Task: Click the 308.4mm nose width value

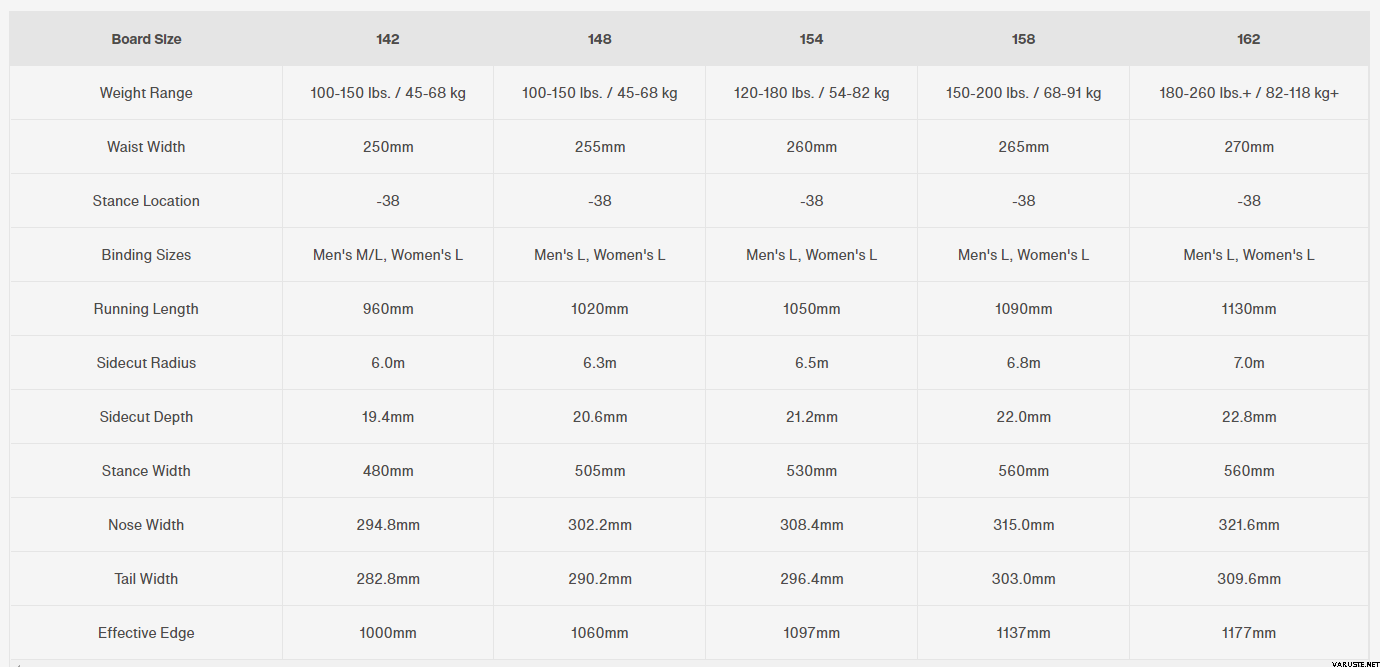Action: [812, 525]
